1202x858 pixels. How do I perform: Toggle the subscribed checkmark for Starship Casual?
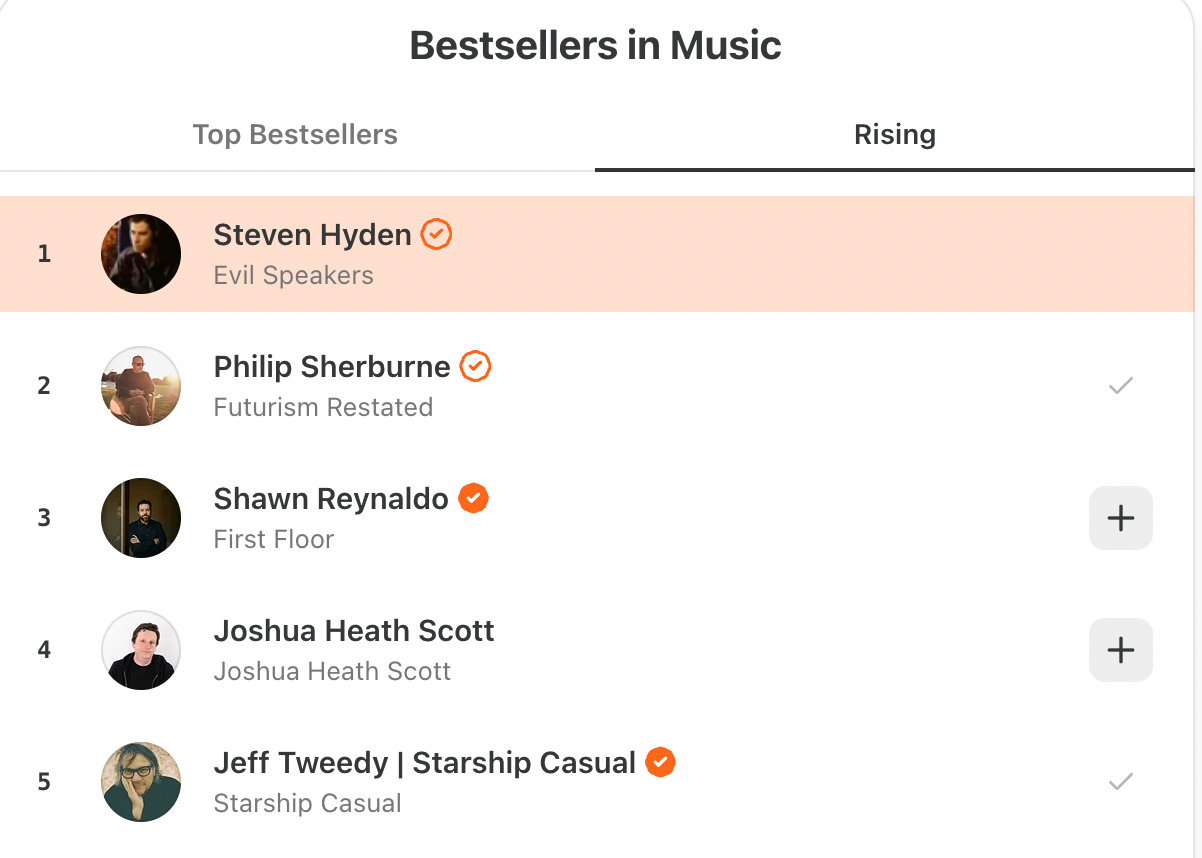pos(1120,781)
